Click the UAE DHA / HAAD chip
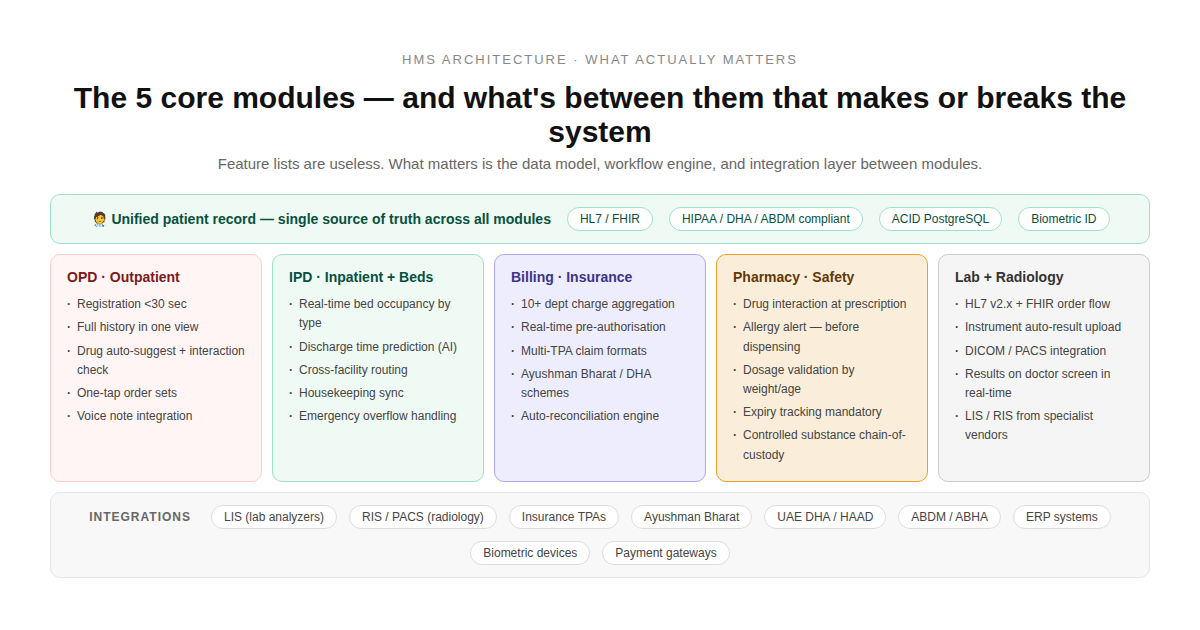This screenshot has width=1200, height=630. [825, 517]
